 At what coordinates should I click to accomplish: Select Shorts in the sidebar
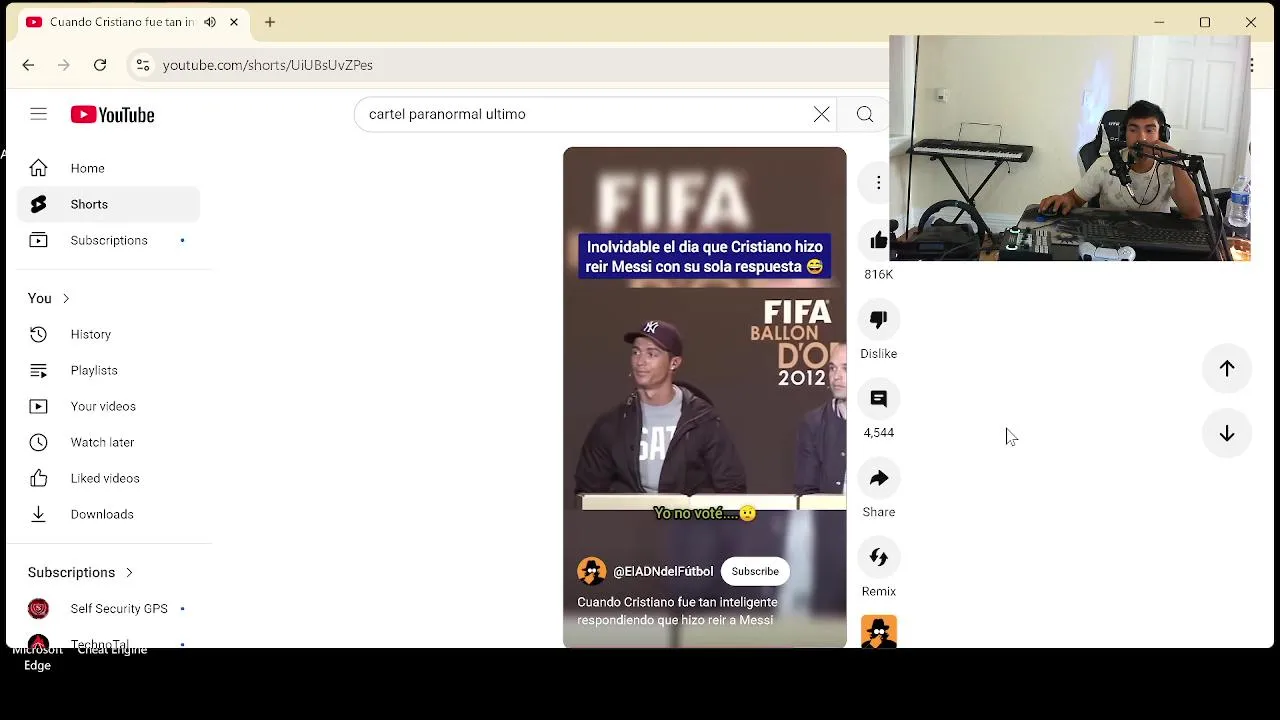[108, 204]
